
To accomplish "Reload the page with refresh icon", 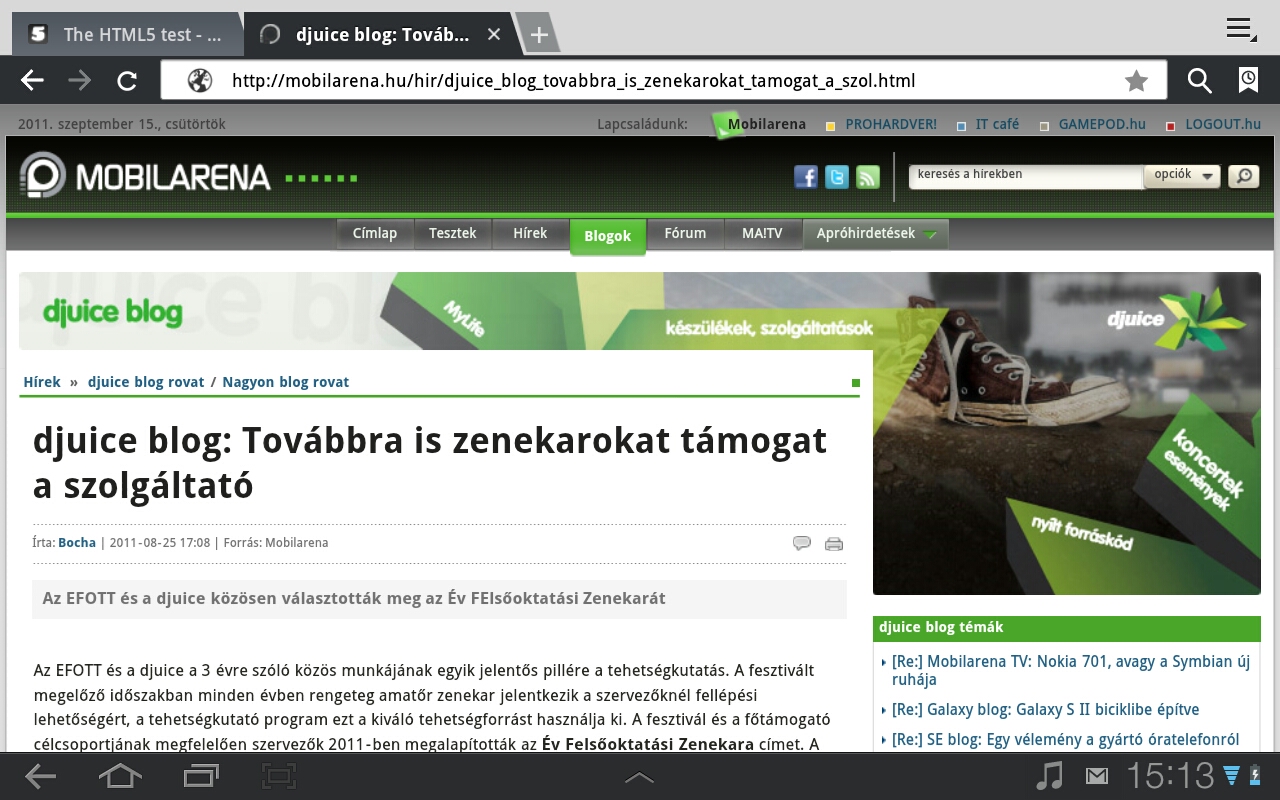I will pyautogui.click(x=127, y=81).
